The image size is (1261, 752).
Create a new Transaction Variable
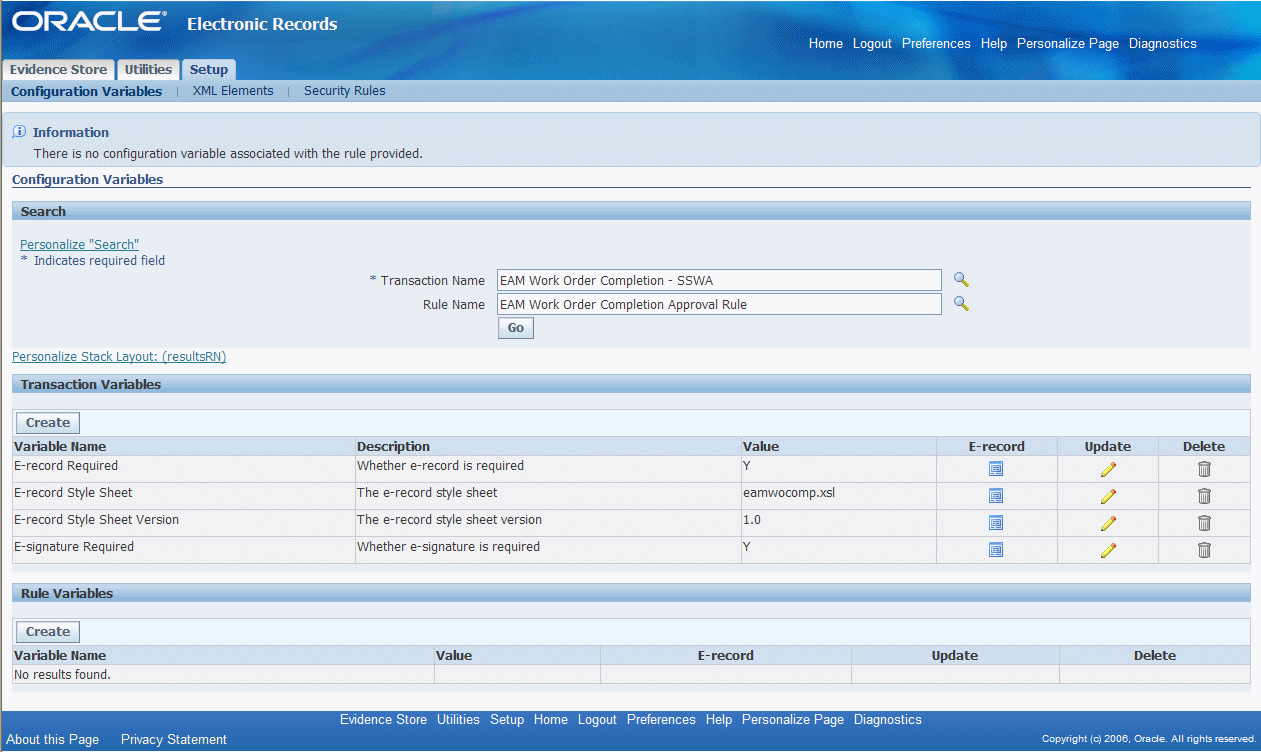(48, 423)
